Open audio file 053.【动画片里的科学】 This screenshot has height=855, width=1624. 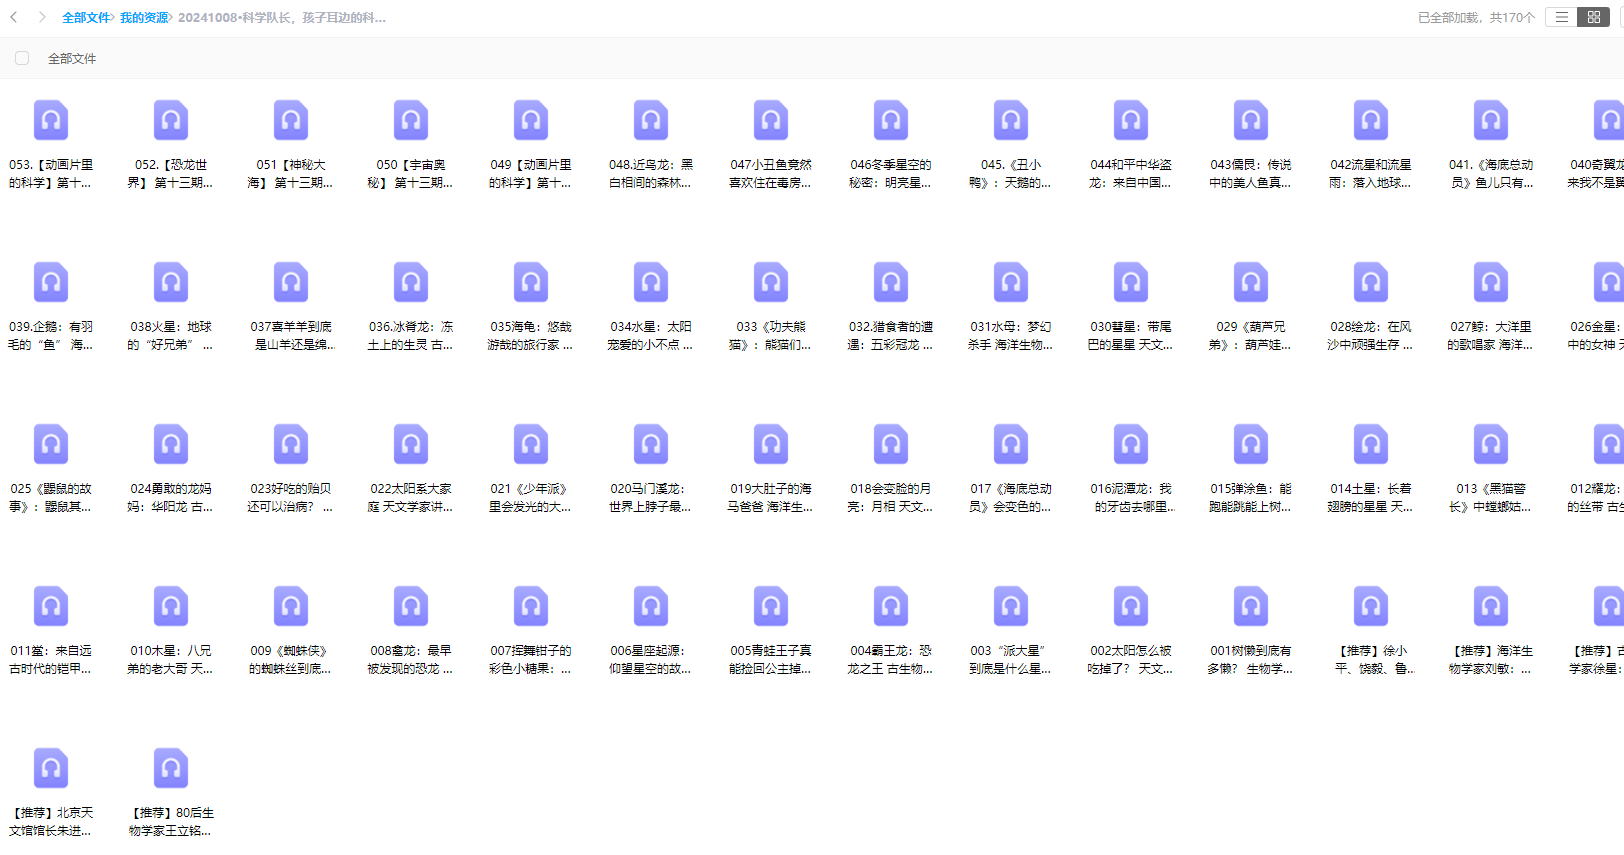pyautogui.click(x=51, y=121)
